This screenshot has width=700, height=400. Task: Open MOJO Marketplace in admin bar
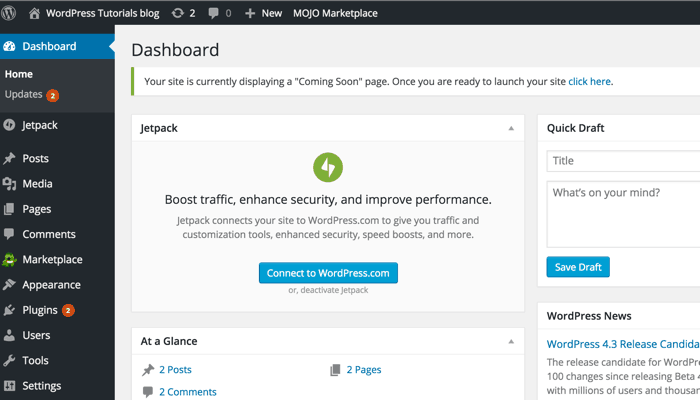335,13
